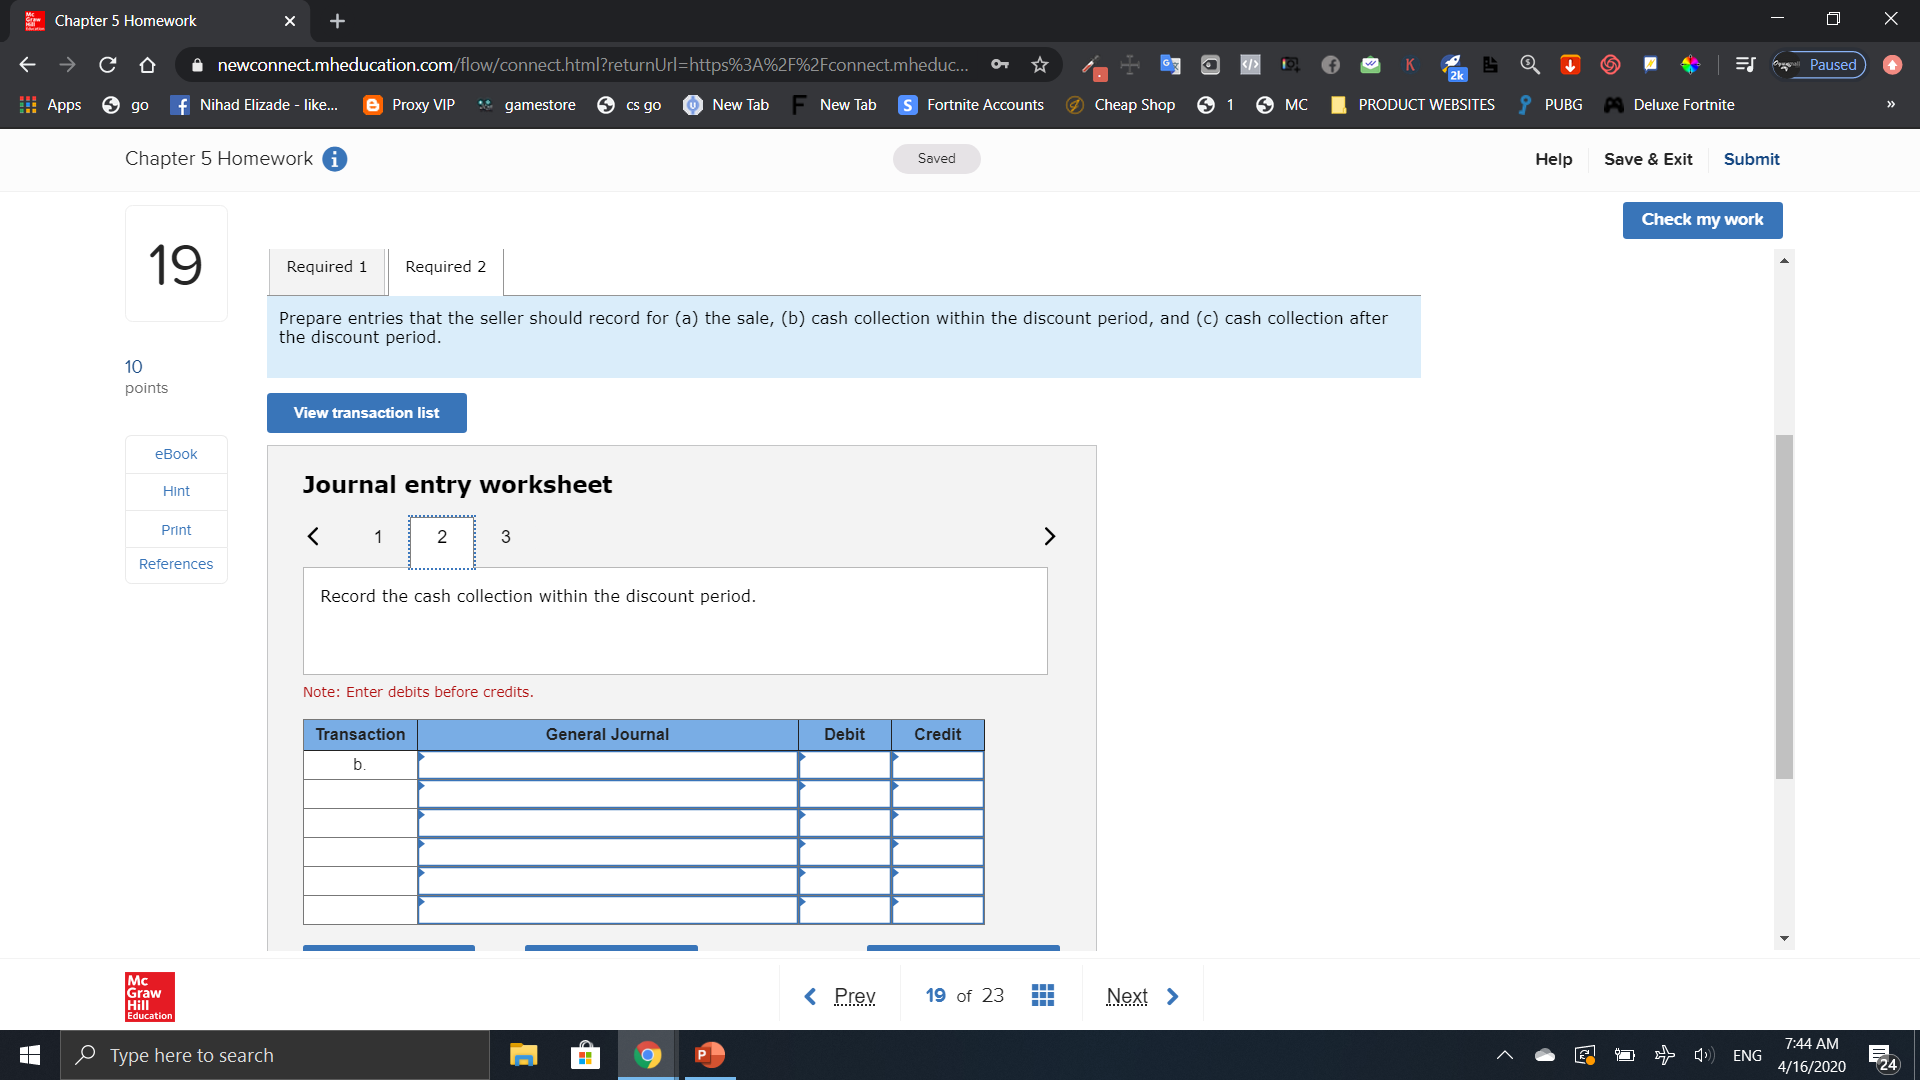Open the reading list panel icon
Image resolution: width=1920 pixels, height=1080 pixels.
(1744, 64)
